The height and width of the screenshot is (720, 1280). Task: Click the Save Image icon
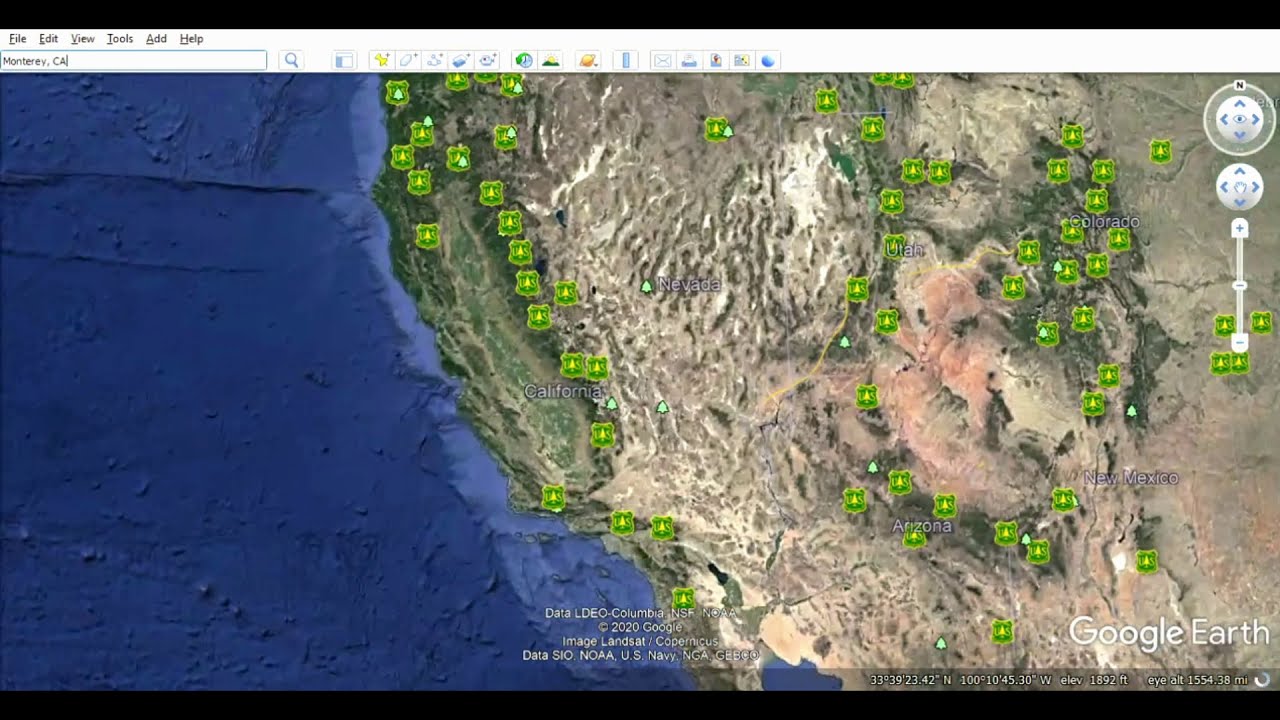click(716, 61)
